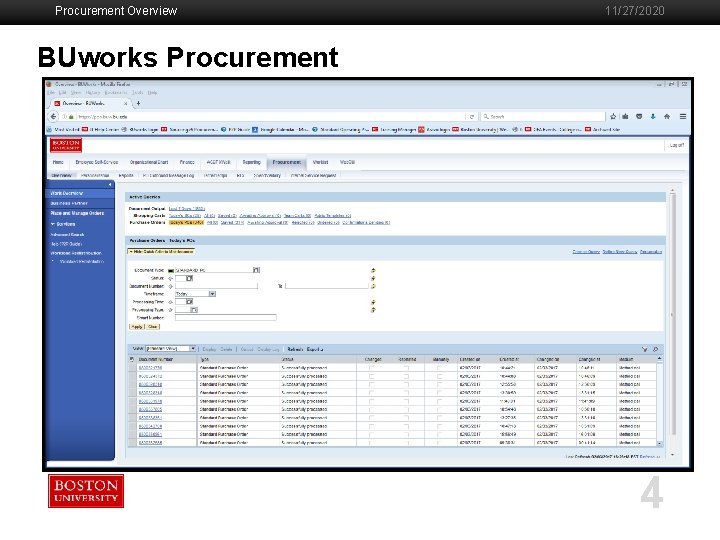Open the Change Query link
The height and width of the screenshot is (540, 720).
pyautogui.click(x=586, y=252)
